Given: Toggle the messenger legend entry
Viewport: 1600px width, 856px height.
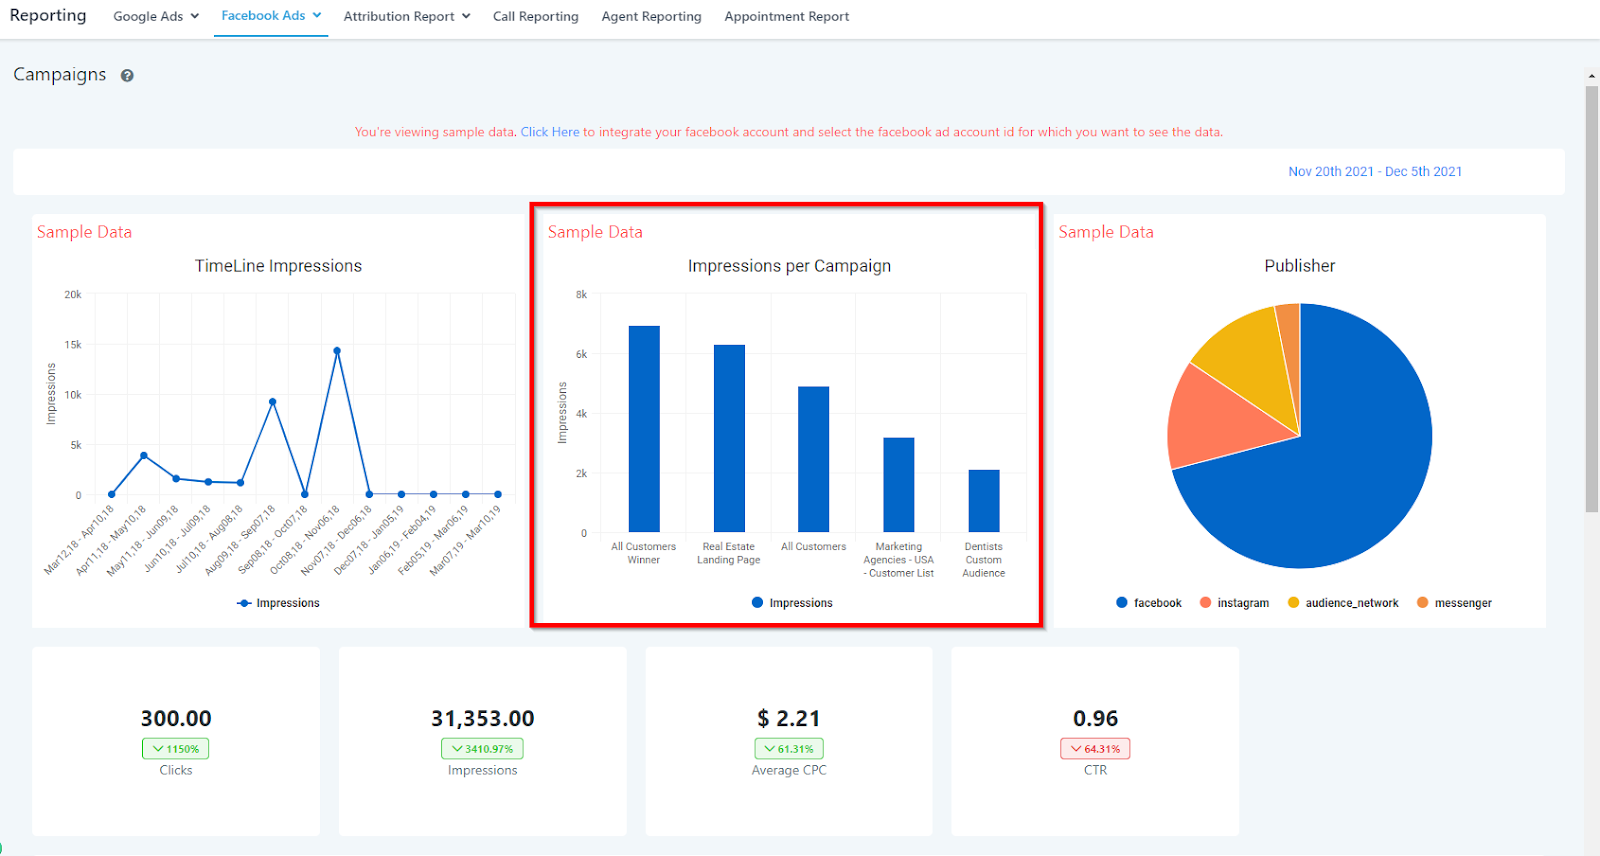Looking at the screenshot, I should pyautogui.click(x=1454, y=603).
